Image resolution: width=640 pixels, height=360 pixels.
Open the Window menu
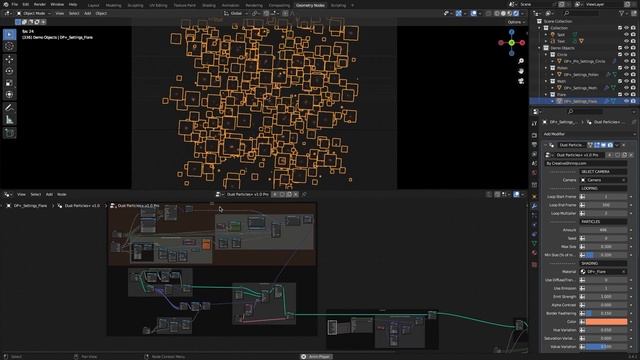pos(57,4)
